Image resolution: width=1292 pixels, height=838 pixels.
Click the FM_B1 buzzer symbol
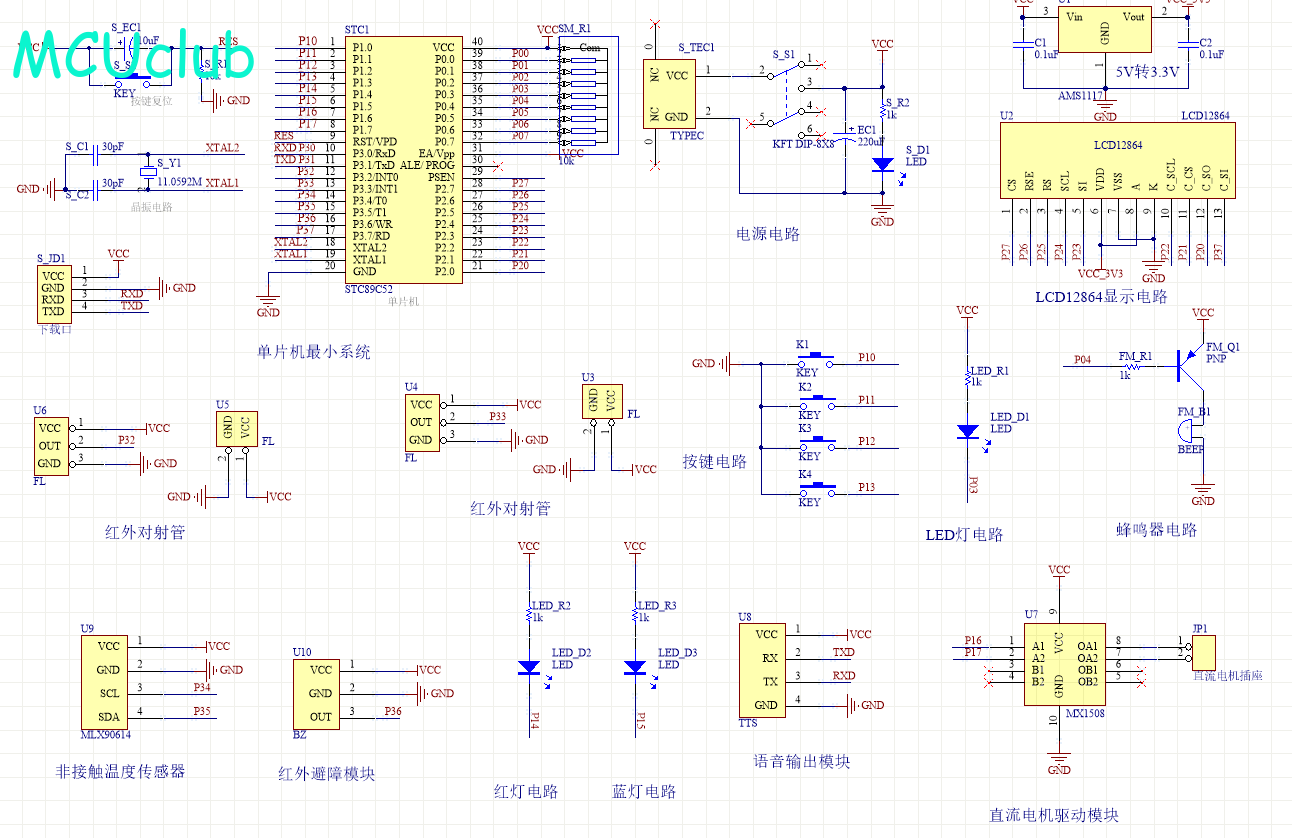click(1190, 431)
